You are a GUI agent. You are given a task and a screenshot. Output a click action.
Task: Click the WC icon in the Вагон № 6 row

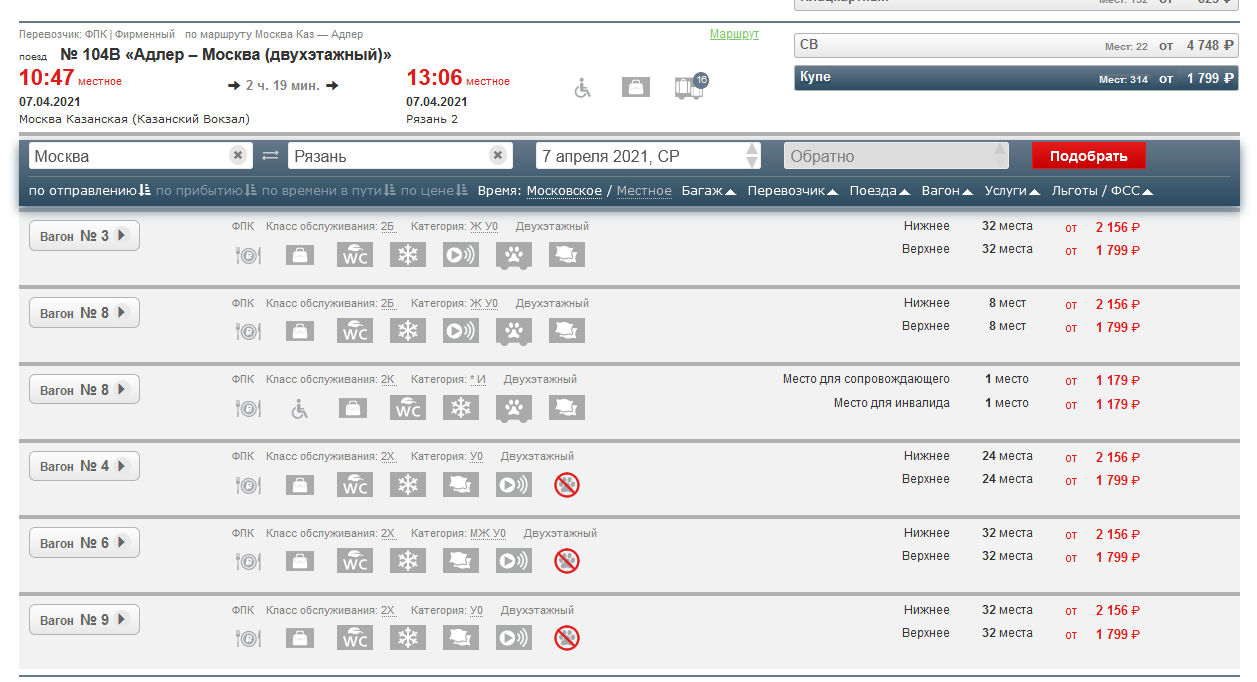(354, 561)
